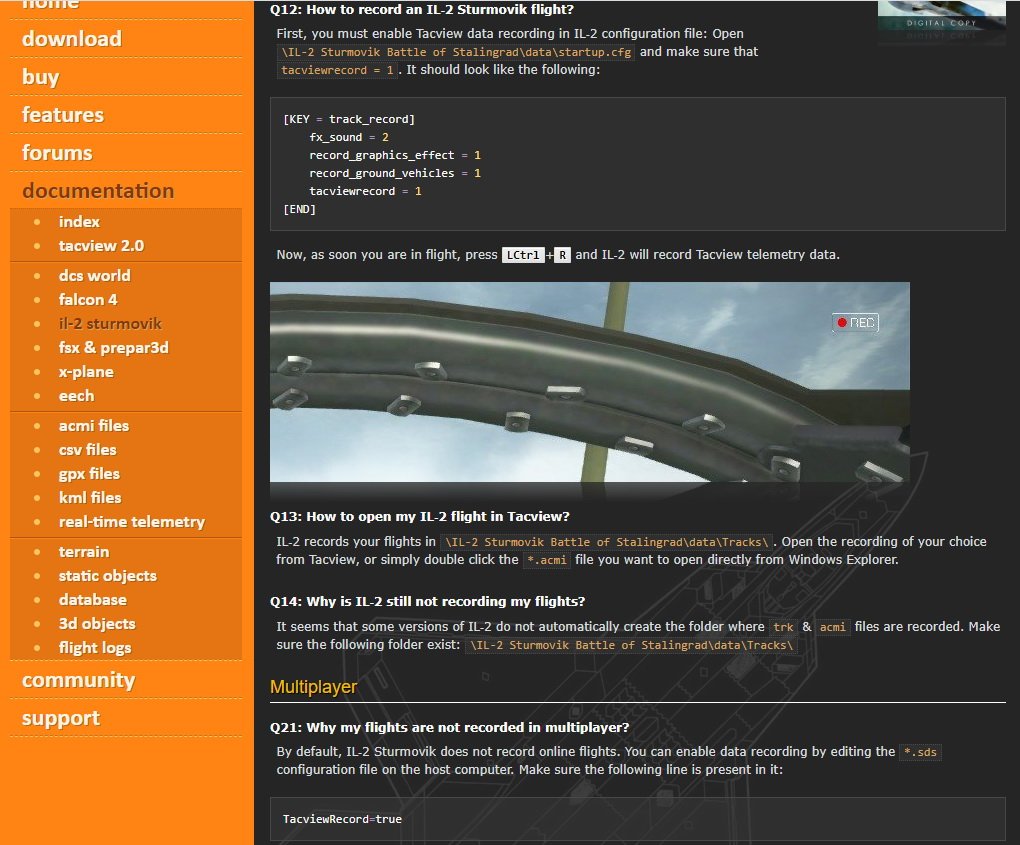
Task: Click the startup.cfg file path code
Action: (x=456, y=53)
